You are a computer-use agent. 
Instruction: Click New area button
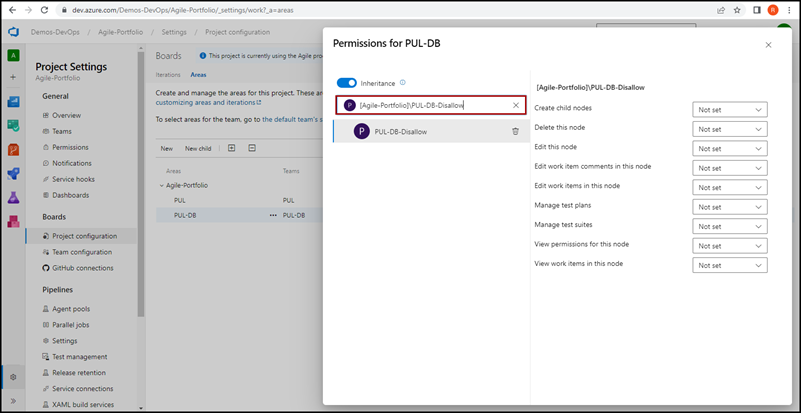click(167, 149)
